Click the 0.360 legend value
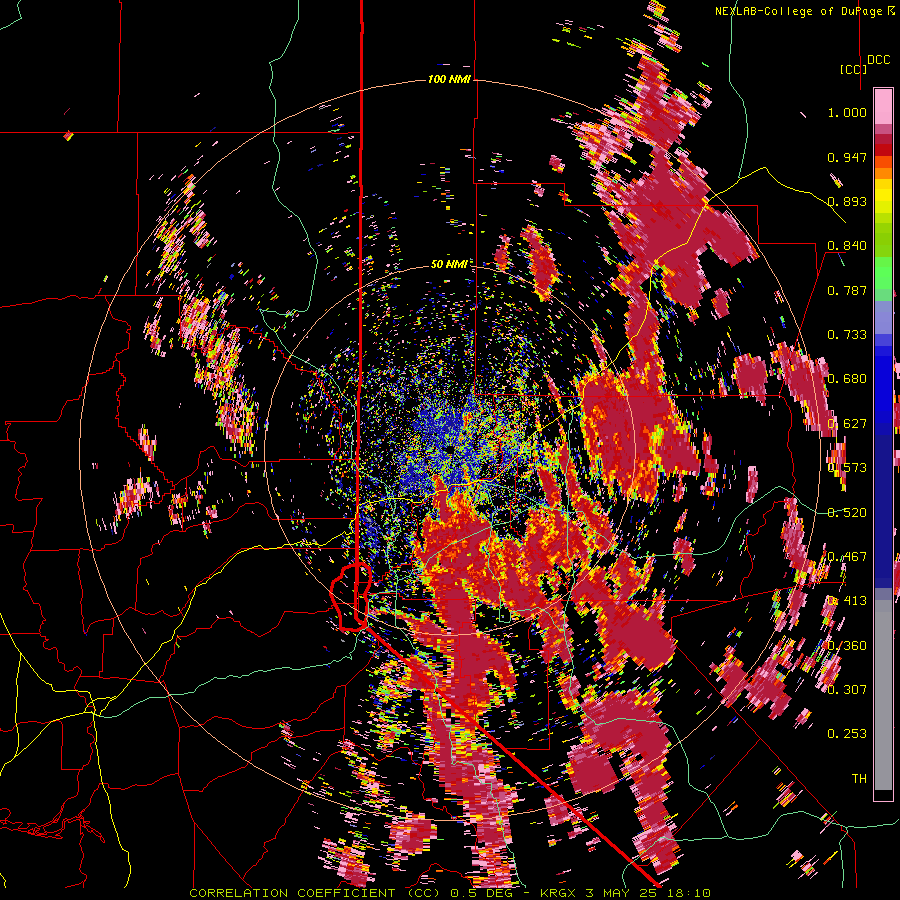Screen dimensions: 900x900 847,645
